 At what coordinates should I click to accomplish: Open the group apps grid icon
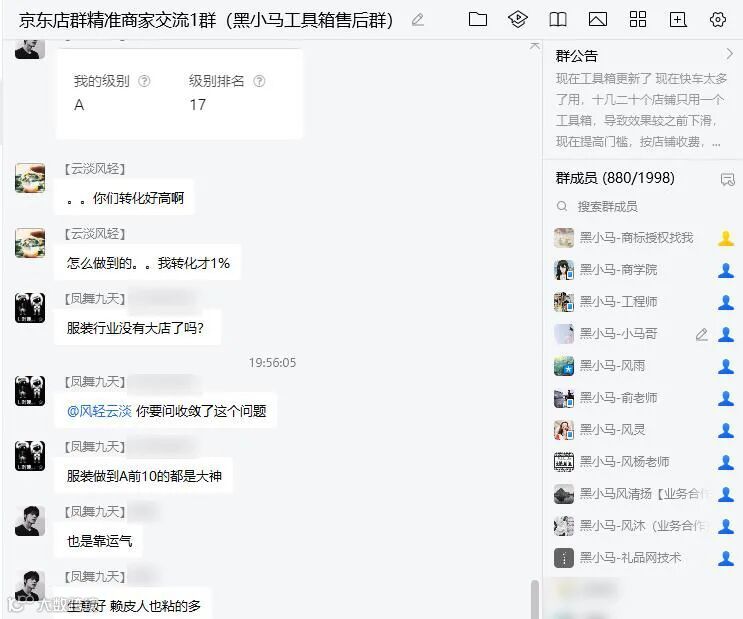coord(638,19)
